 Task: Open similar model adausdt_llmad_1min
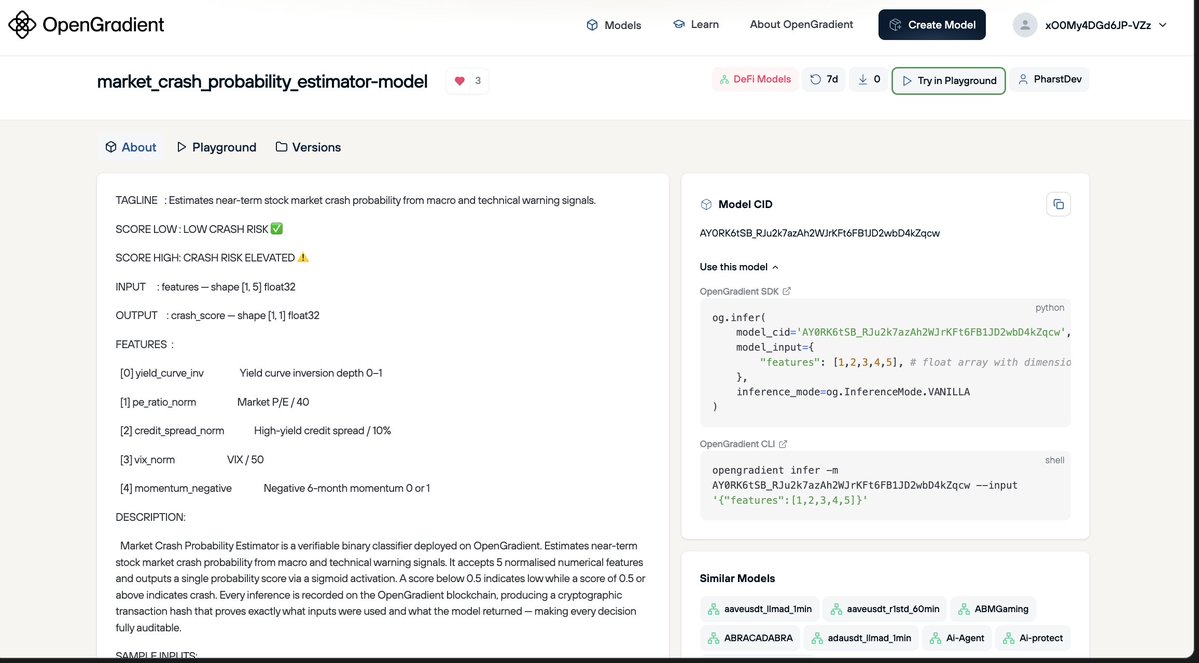click(861, 638)
